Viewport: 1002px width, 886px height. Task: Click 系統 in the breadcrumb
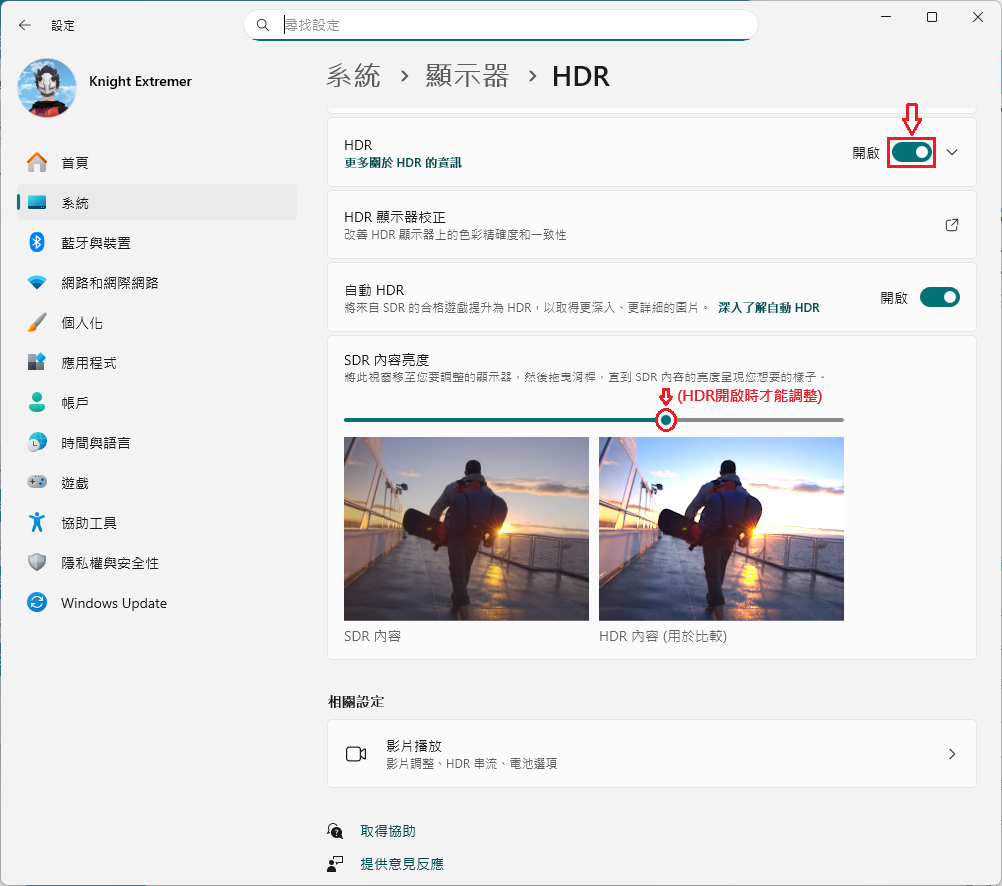tap(353, 76)
